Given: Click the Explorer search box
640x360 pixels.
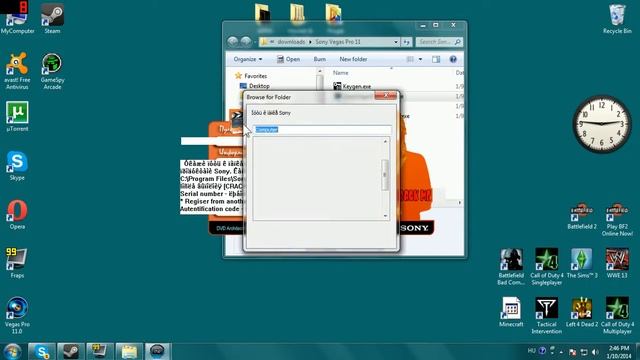Looking at the screenshot, I should 439,42.
